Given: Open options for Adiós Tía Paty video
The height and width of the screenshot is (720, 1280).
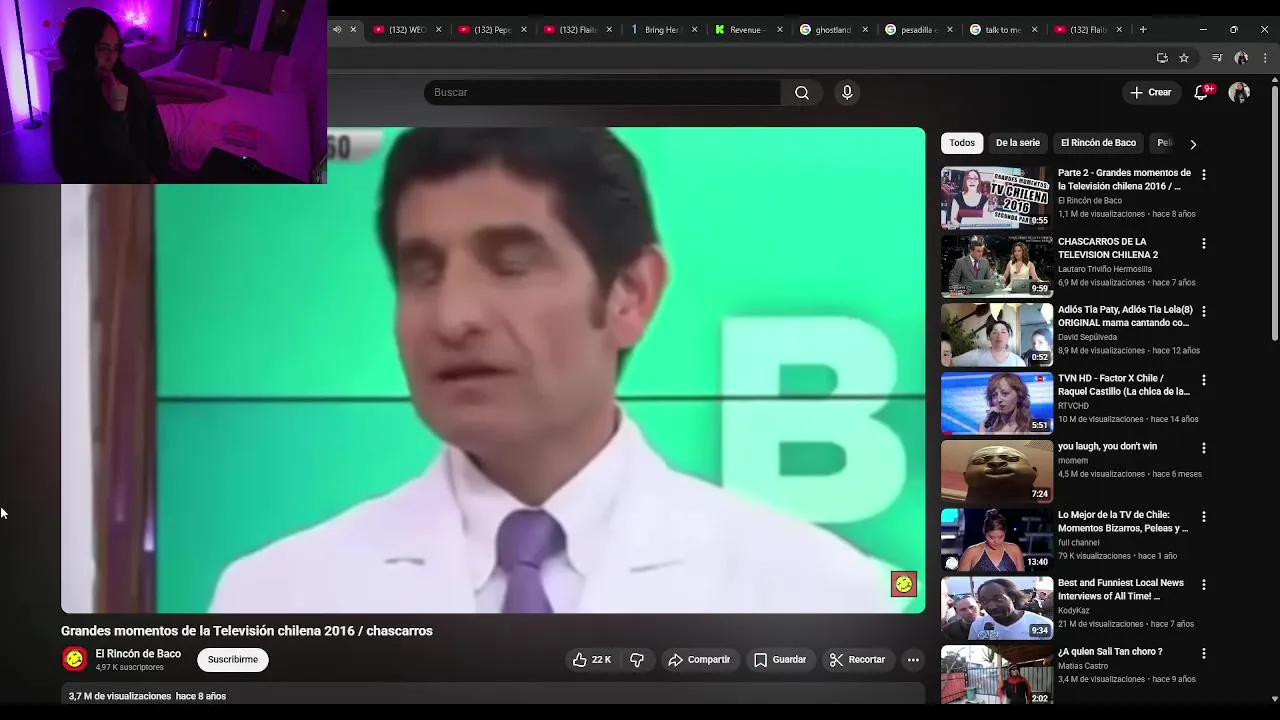Looking at the screenshot, I should (x=1204, y=311).
